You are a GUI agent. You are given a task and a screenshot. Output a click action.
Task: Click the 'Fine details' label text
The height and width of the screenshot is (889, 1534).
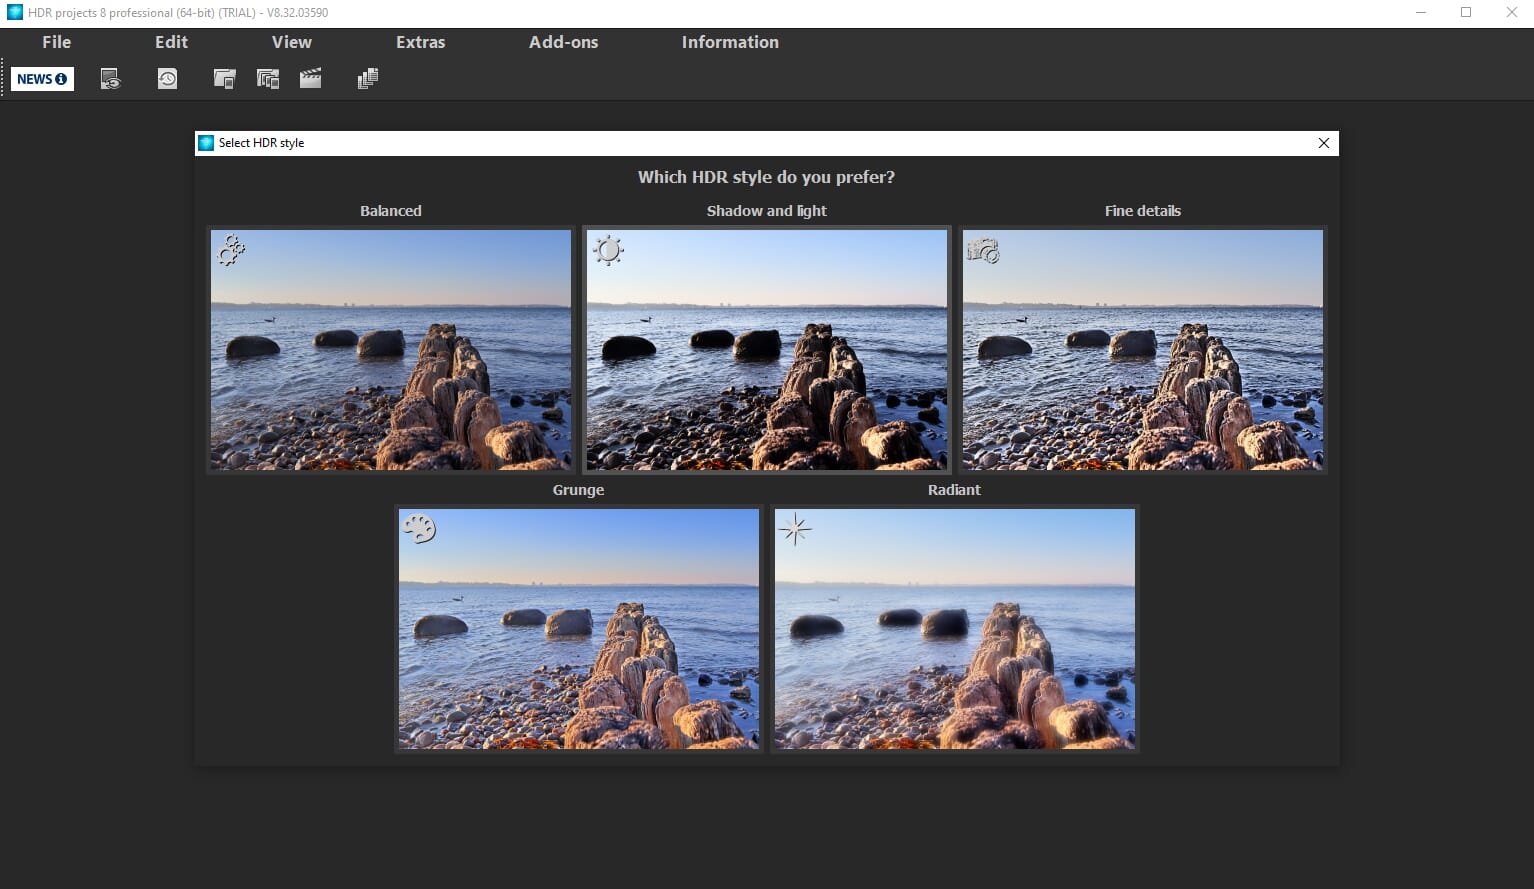pos(1143,211)
